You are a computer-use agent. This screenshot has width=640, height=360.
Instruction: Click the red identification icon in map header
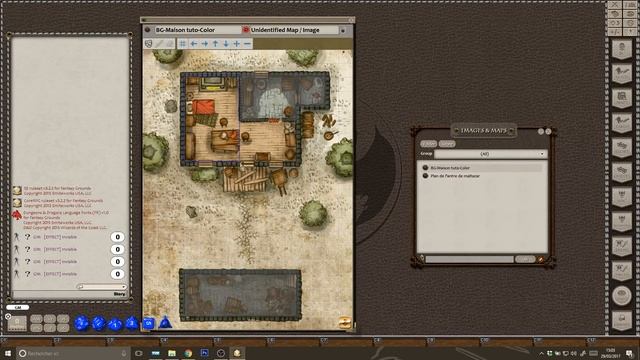[x=246, y=30]
